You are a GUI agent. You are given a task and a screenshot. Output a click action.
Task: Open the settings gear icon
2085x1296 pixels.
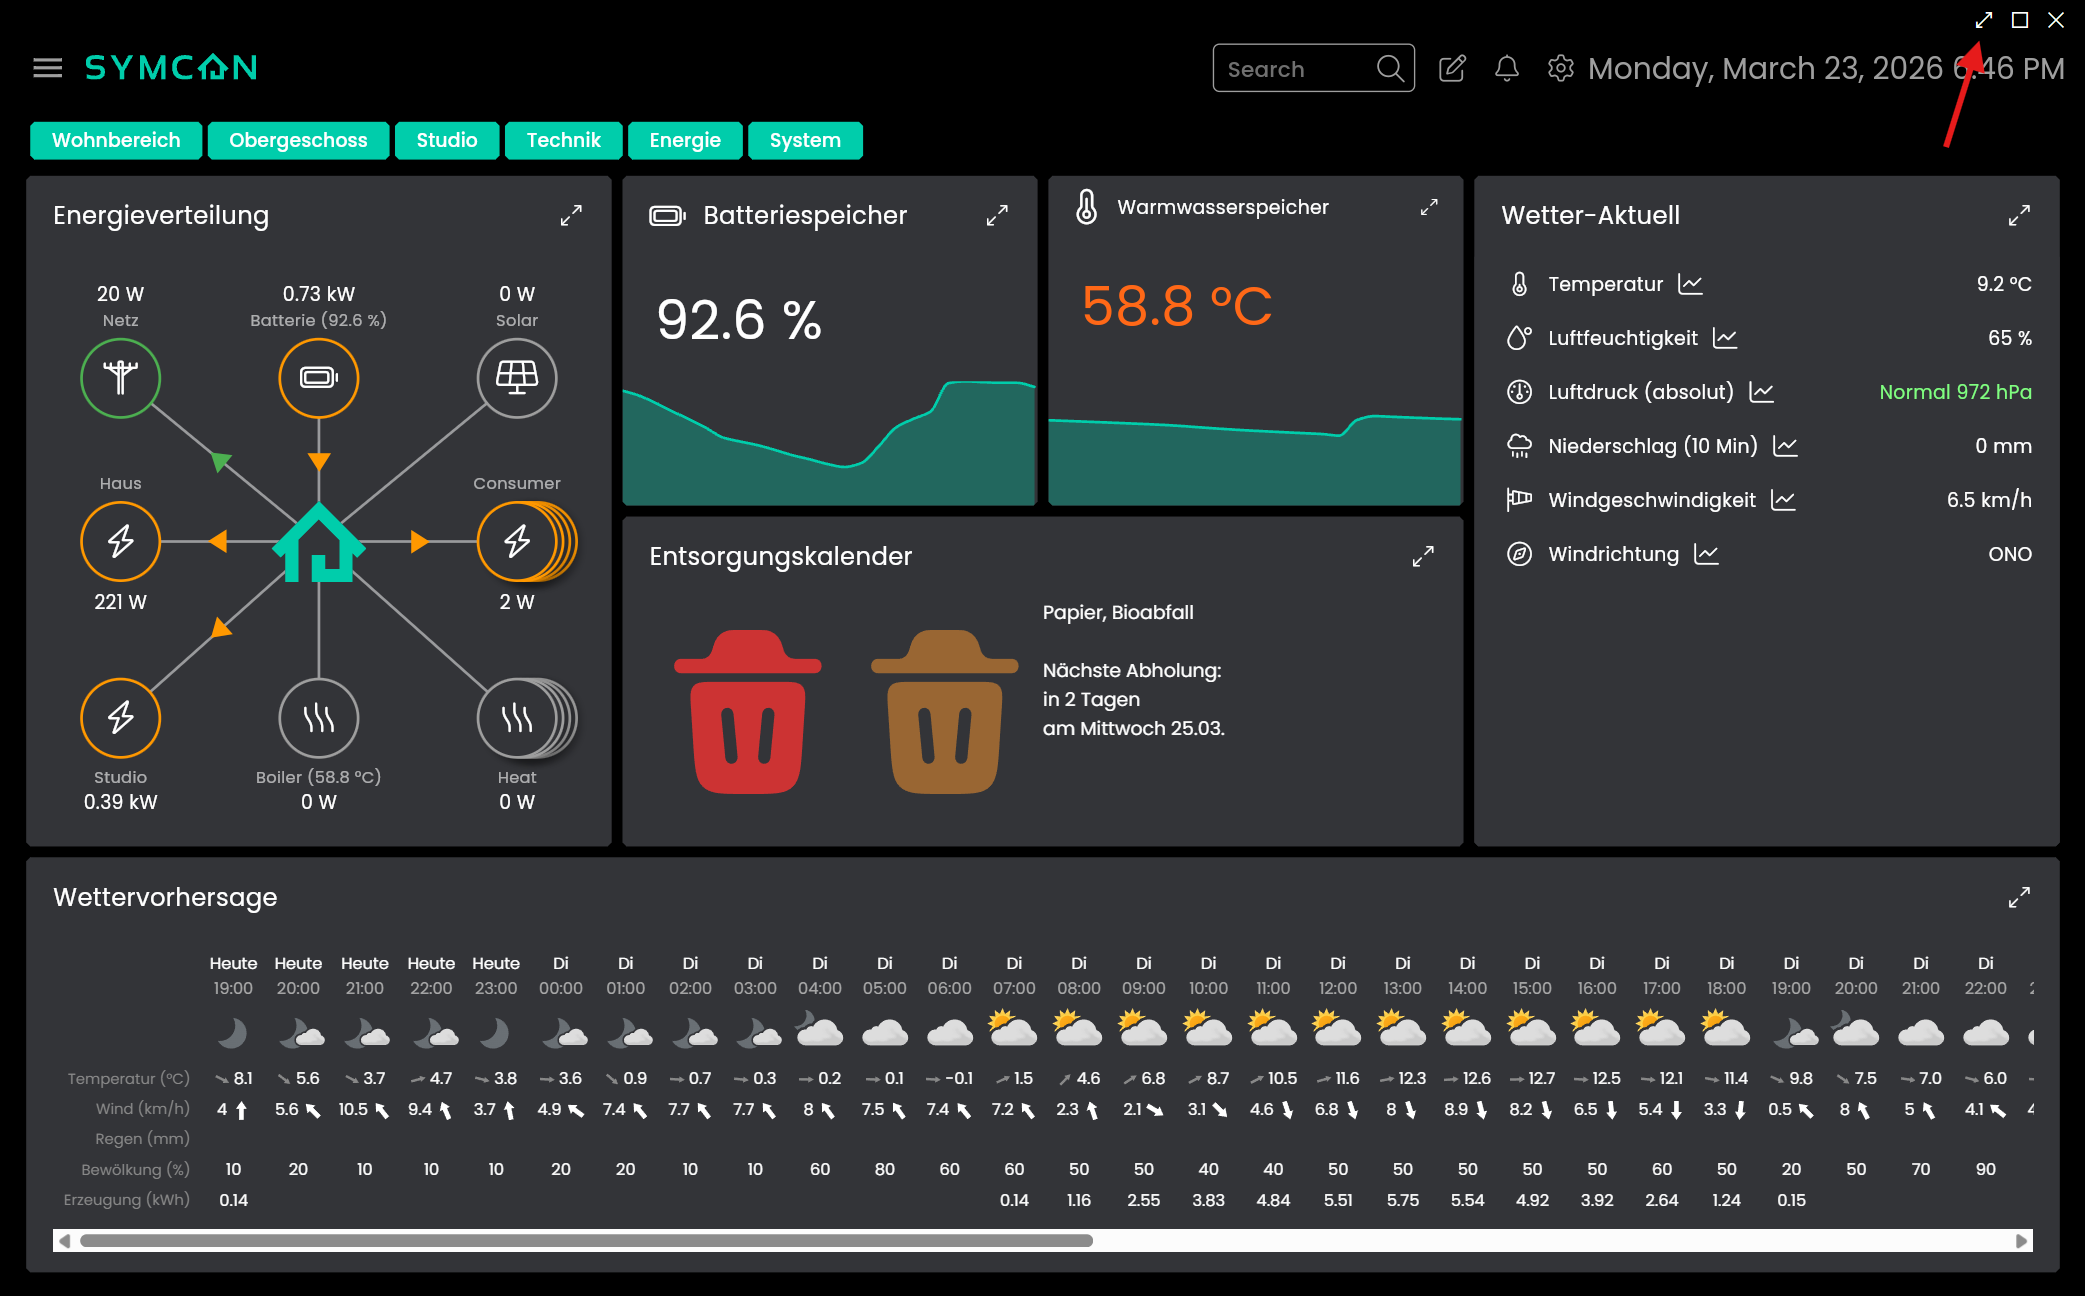(x=1560, y=68)
